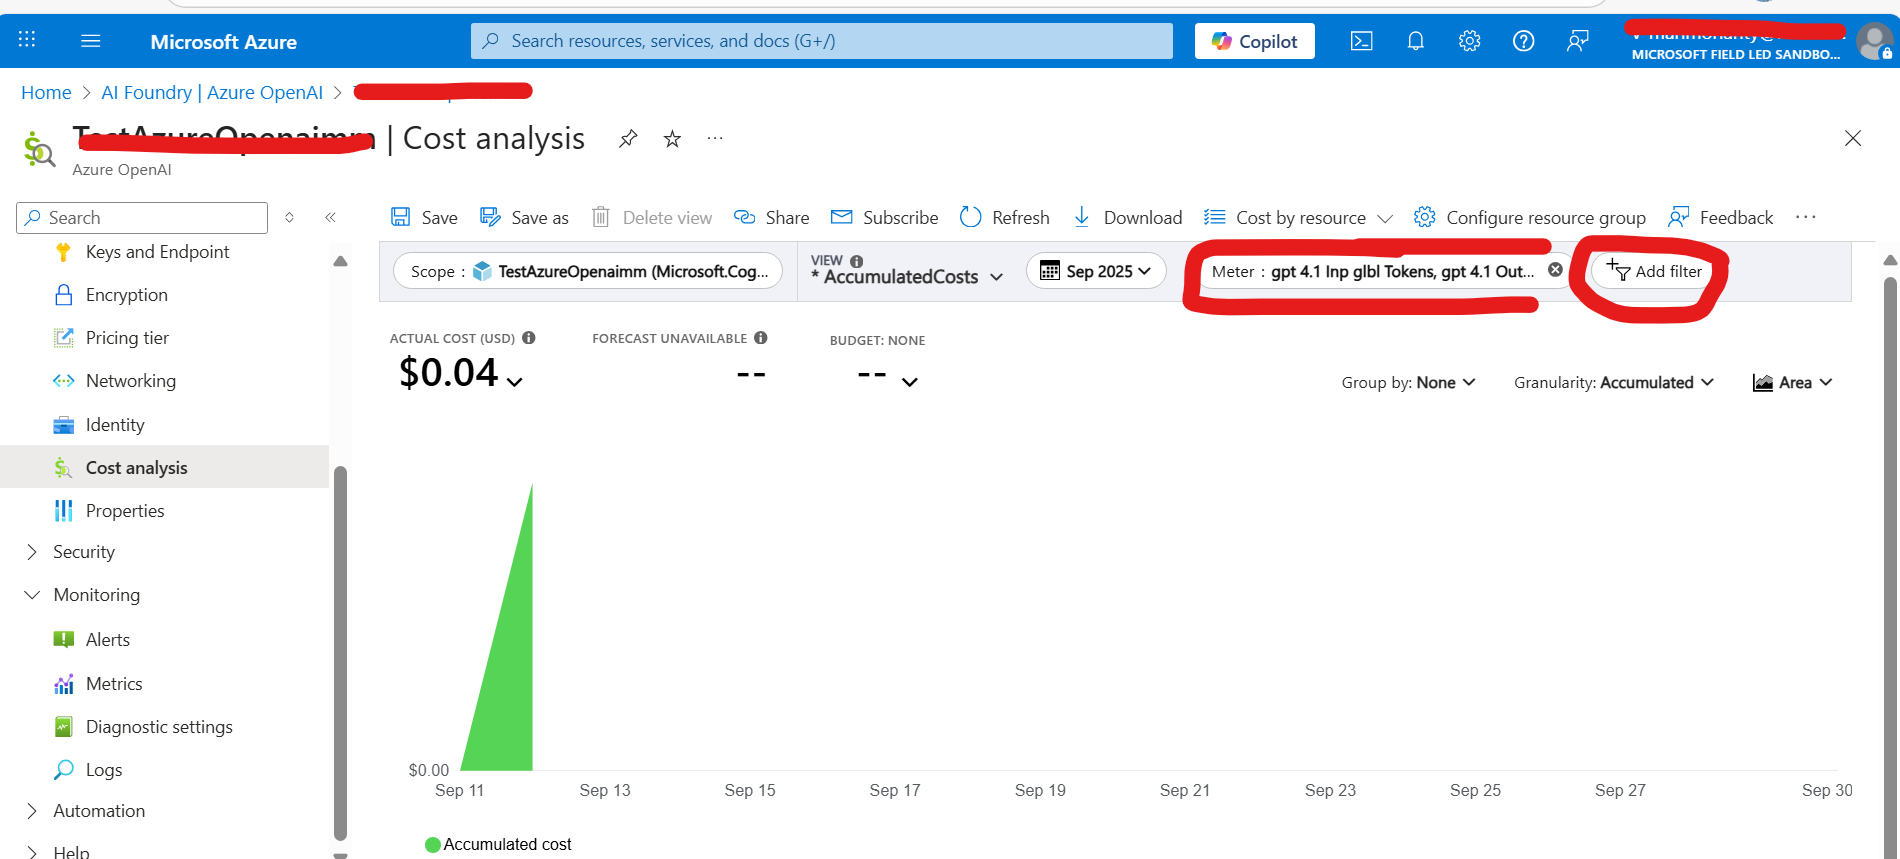Image resolution: width=1900 pixels, height=859 pixels.
Task: Open the Sep 2025 date picker
Action: [1096, 271]
